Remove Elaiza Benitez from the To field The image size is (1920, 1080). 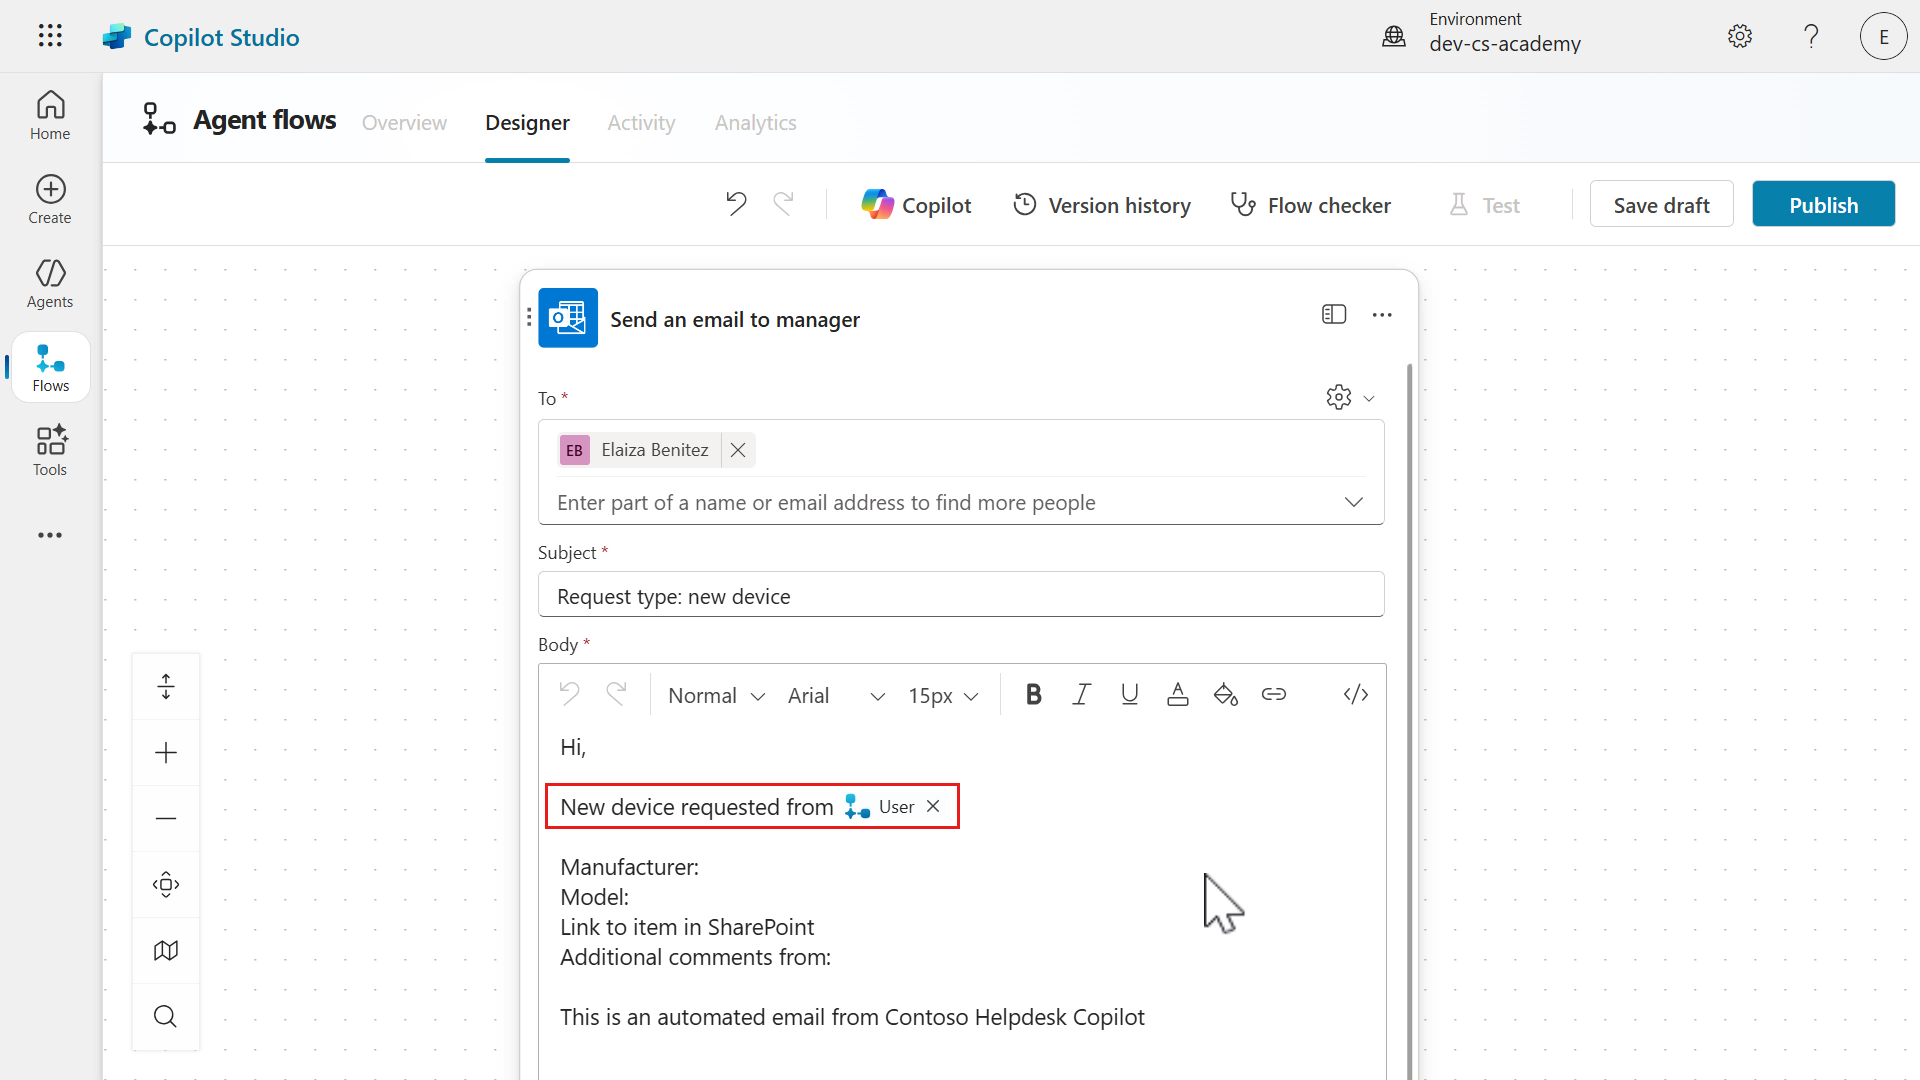tap(737, 450)
